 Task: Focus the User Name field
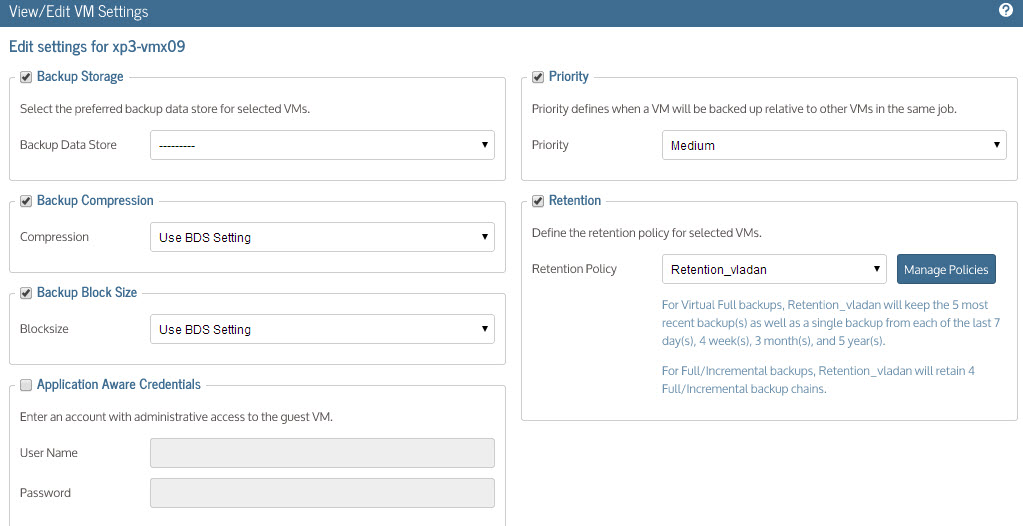click(322, 453)
